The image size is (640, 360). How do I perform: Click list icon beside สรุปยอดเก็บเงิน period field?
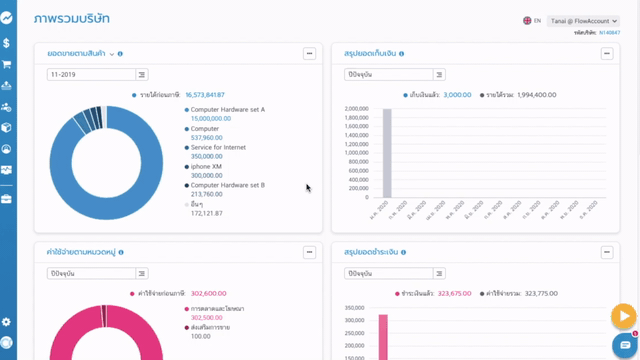[439, 75]
